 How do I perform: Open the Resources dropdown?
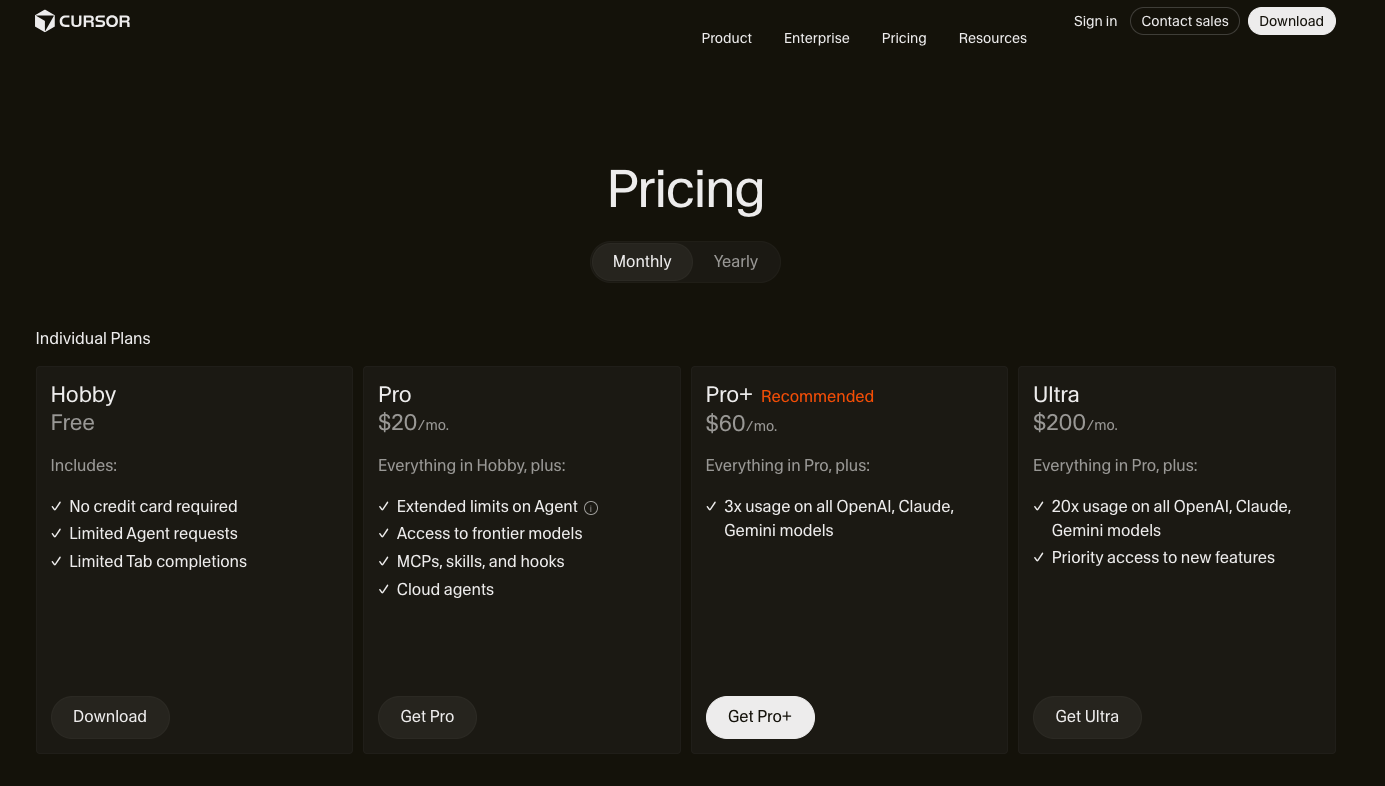click(992, 38)
